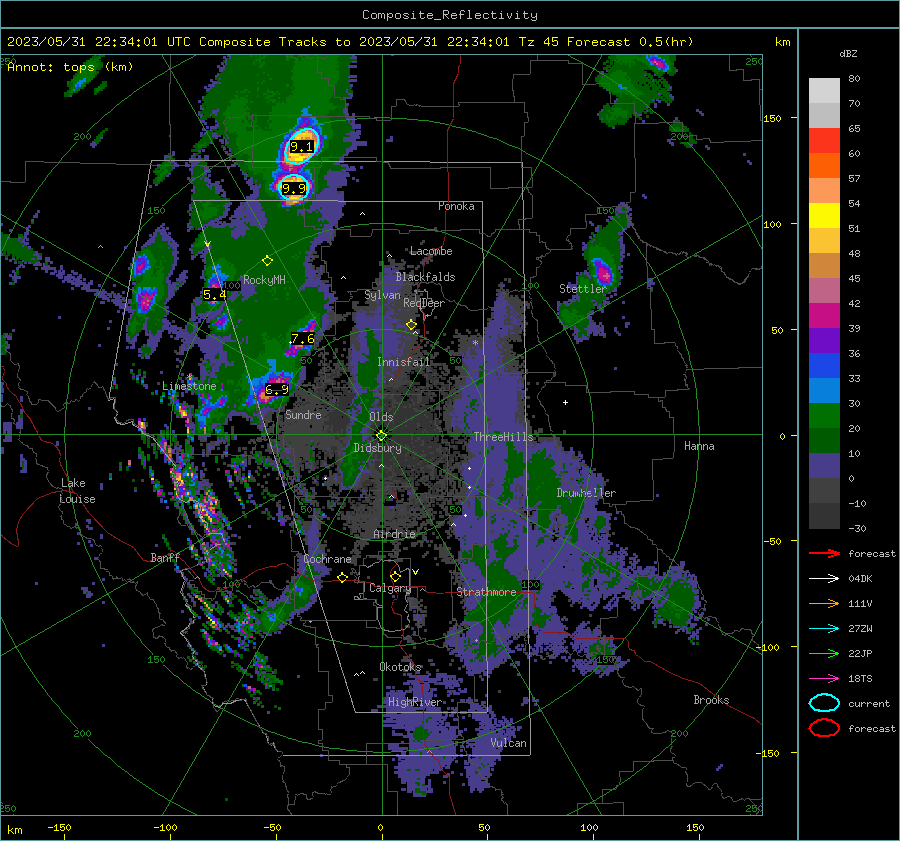Click the storm top label 5.4
Screen dimensions: 900x841
pyautogui.click(x=215, y=295)
